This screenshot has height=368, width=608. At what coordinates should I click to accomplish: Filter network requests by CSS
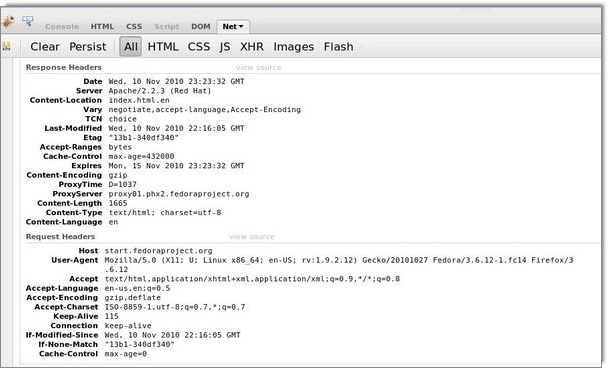point(199,47)
